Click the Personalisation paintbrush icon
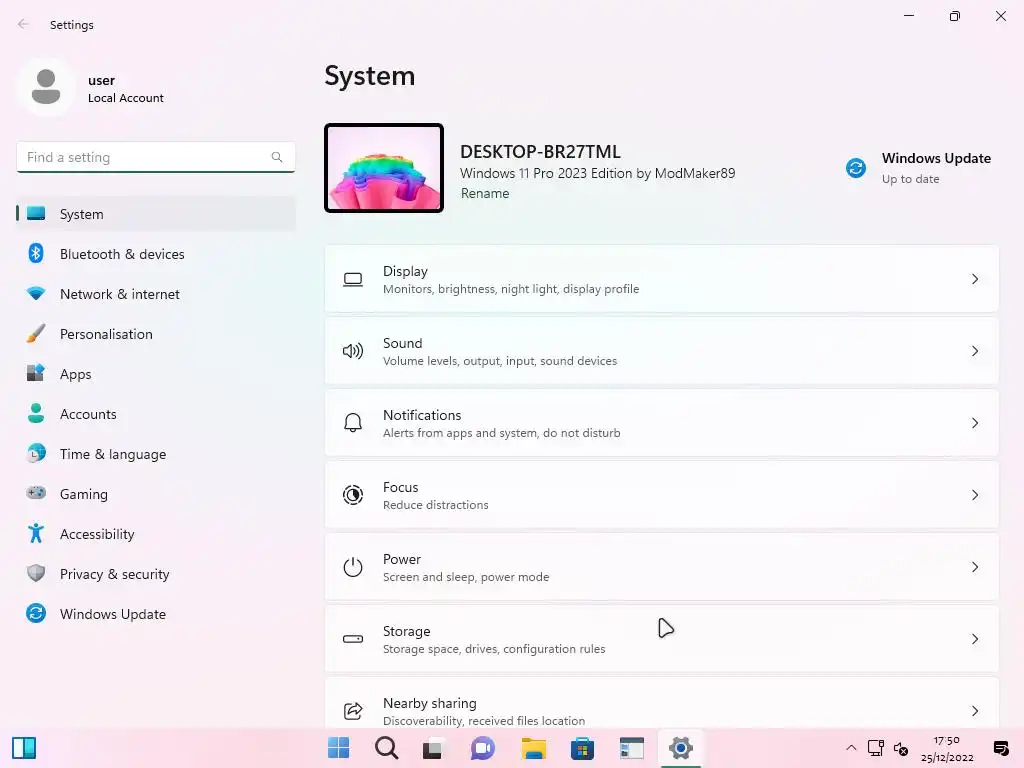The image size is (1024, 768). pyautogui.click(x=36, y=334)
